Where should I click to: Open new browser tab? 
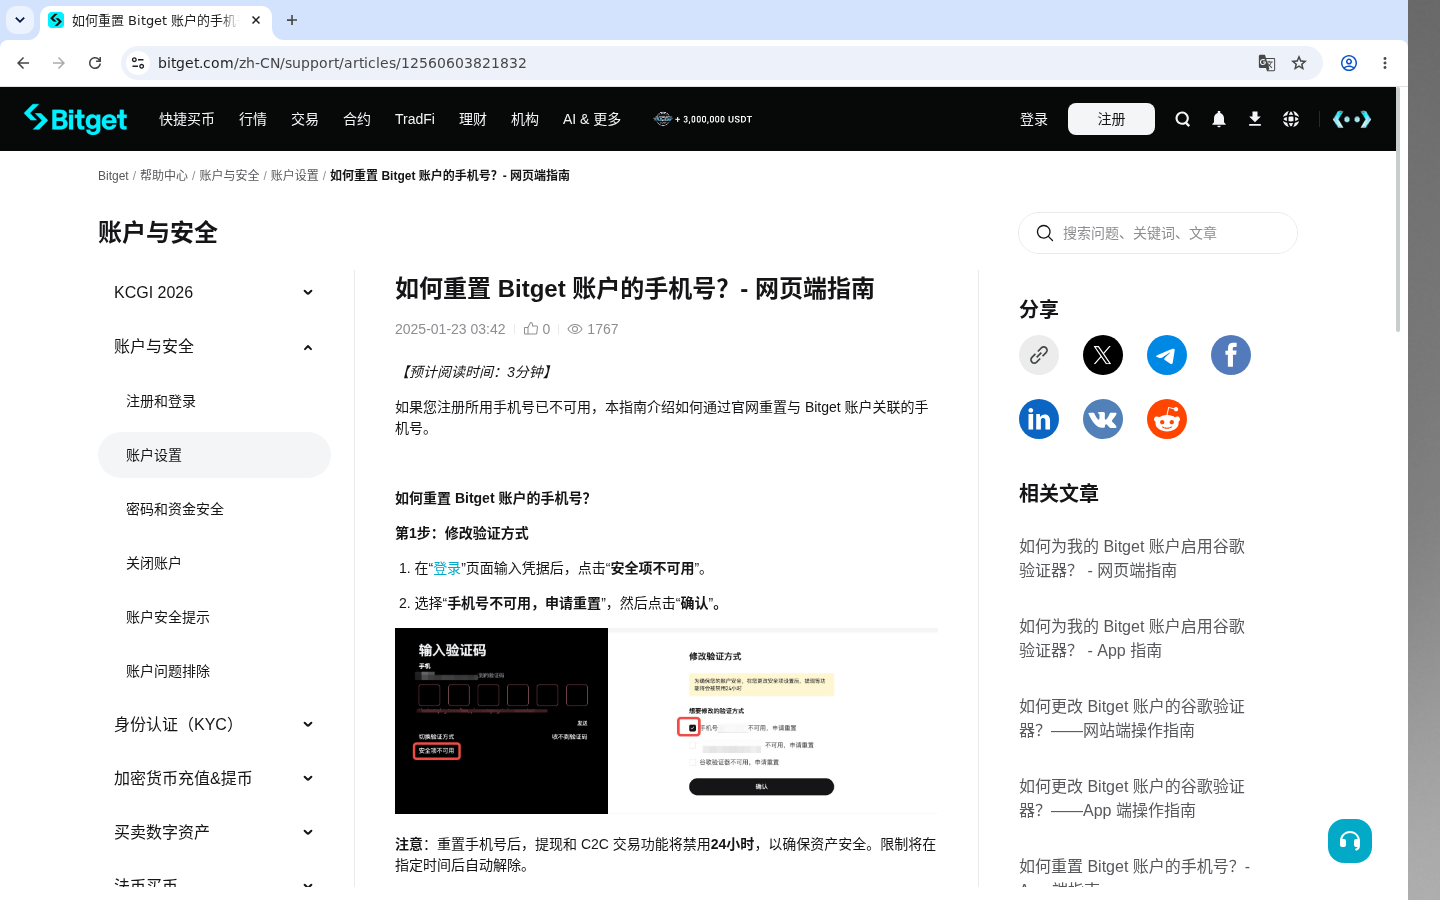tap(292, 20)
